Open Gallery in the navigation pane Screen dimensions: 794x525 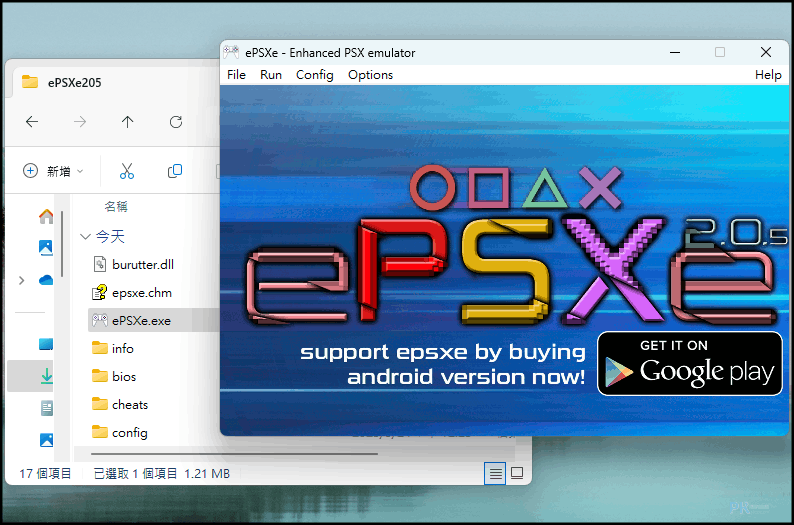46,248
